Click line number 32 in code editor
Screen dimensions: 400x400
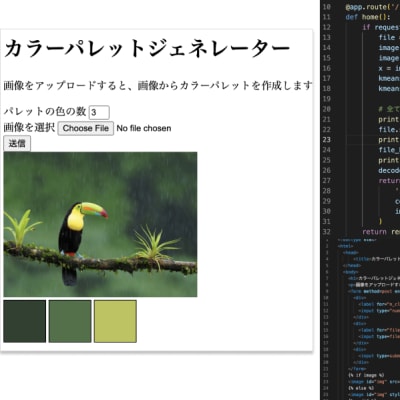(327, 232)
